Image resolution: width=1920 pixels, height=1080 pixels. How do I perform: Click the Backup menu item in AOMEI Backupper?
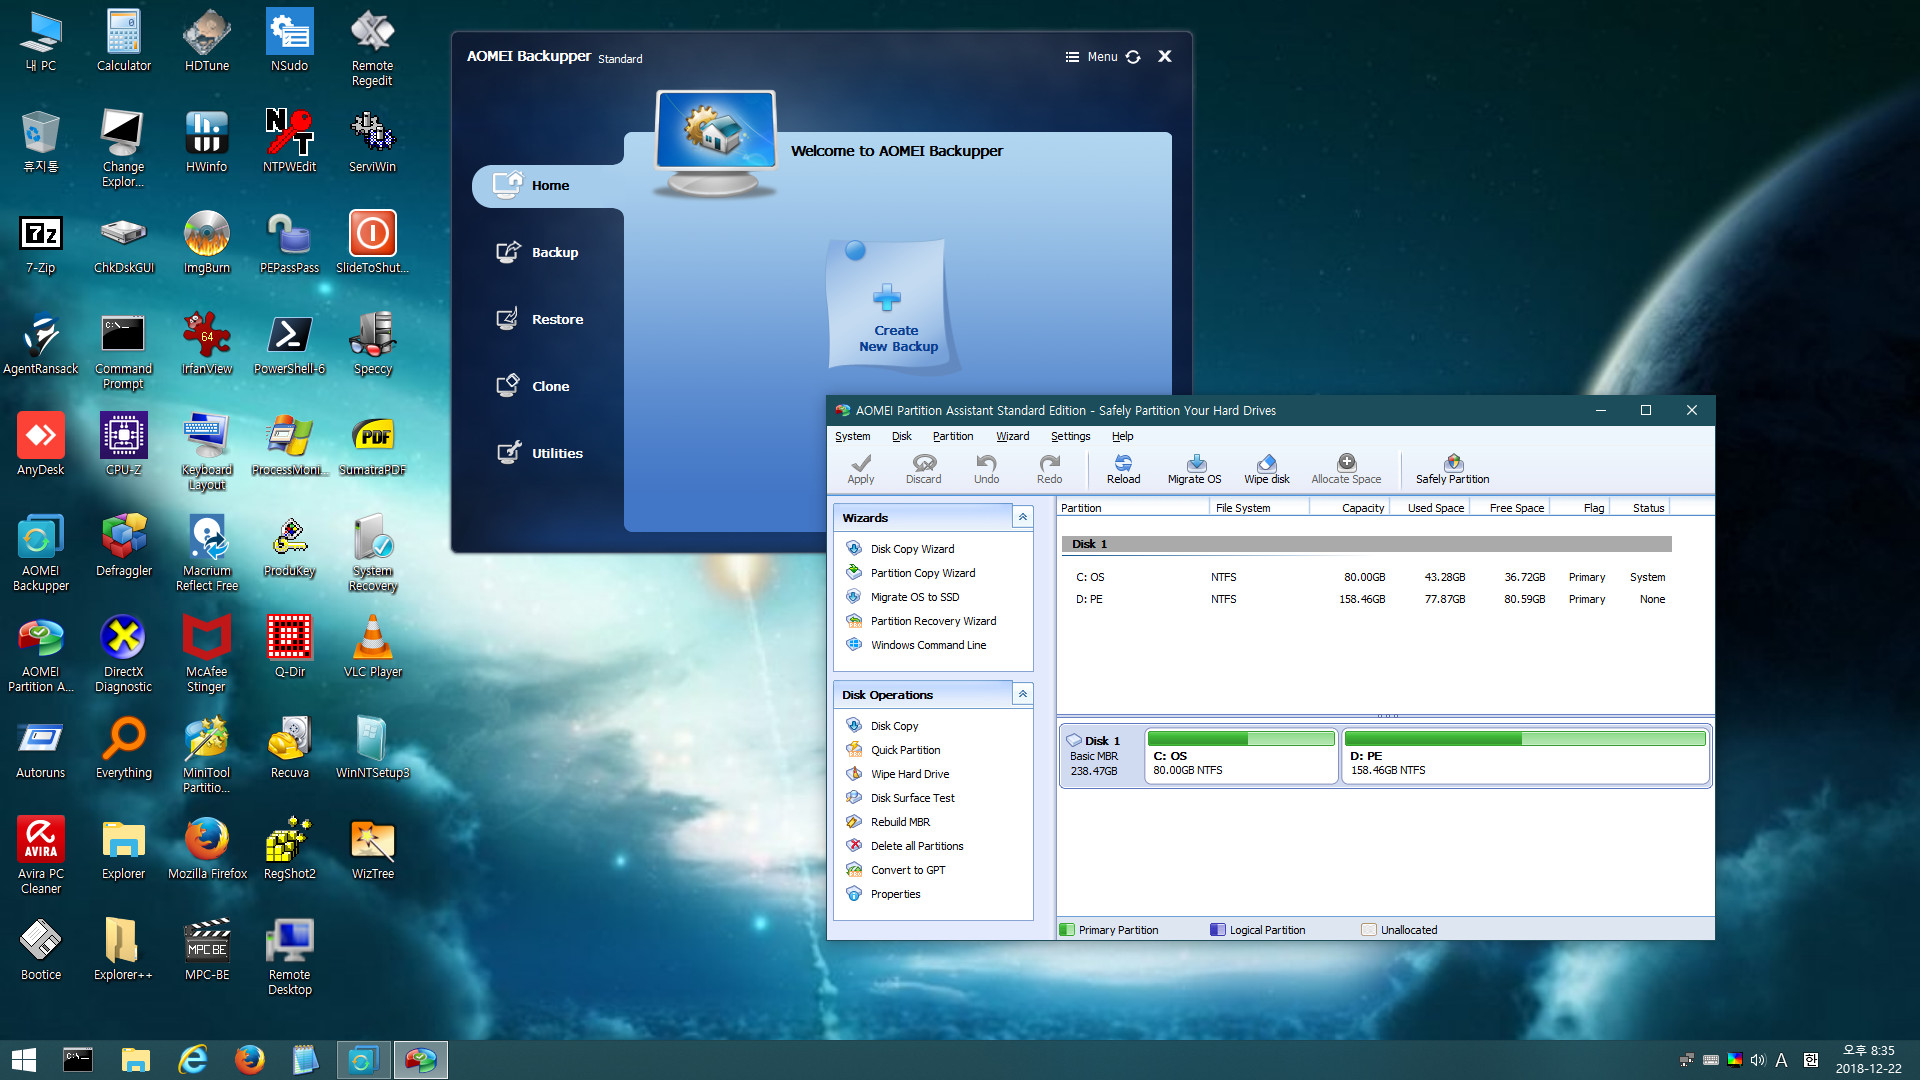tap(554, 252)
